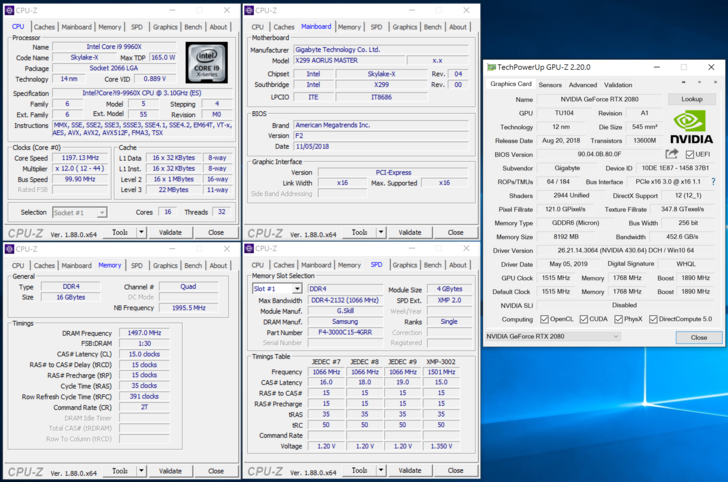
Task: Click the Tools arrow in the SPD window
Action: point(380,470)
